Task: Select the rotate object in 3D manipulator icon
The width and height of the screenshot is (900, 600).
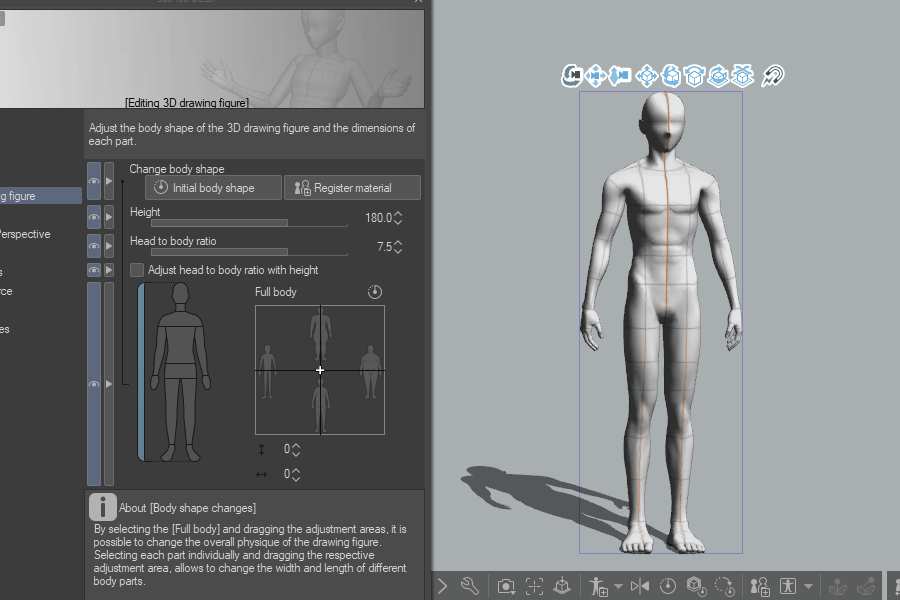Action: 671,76
